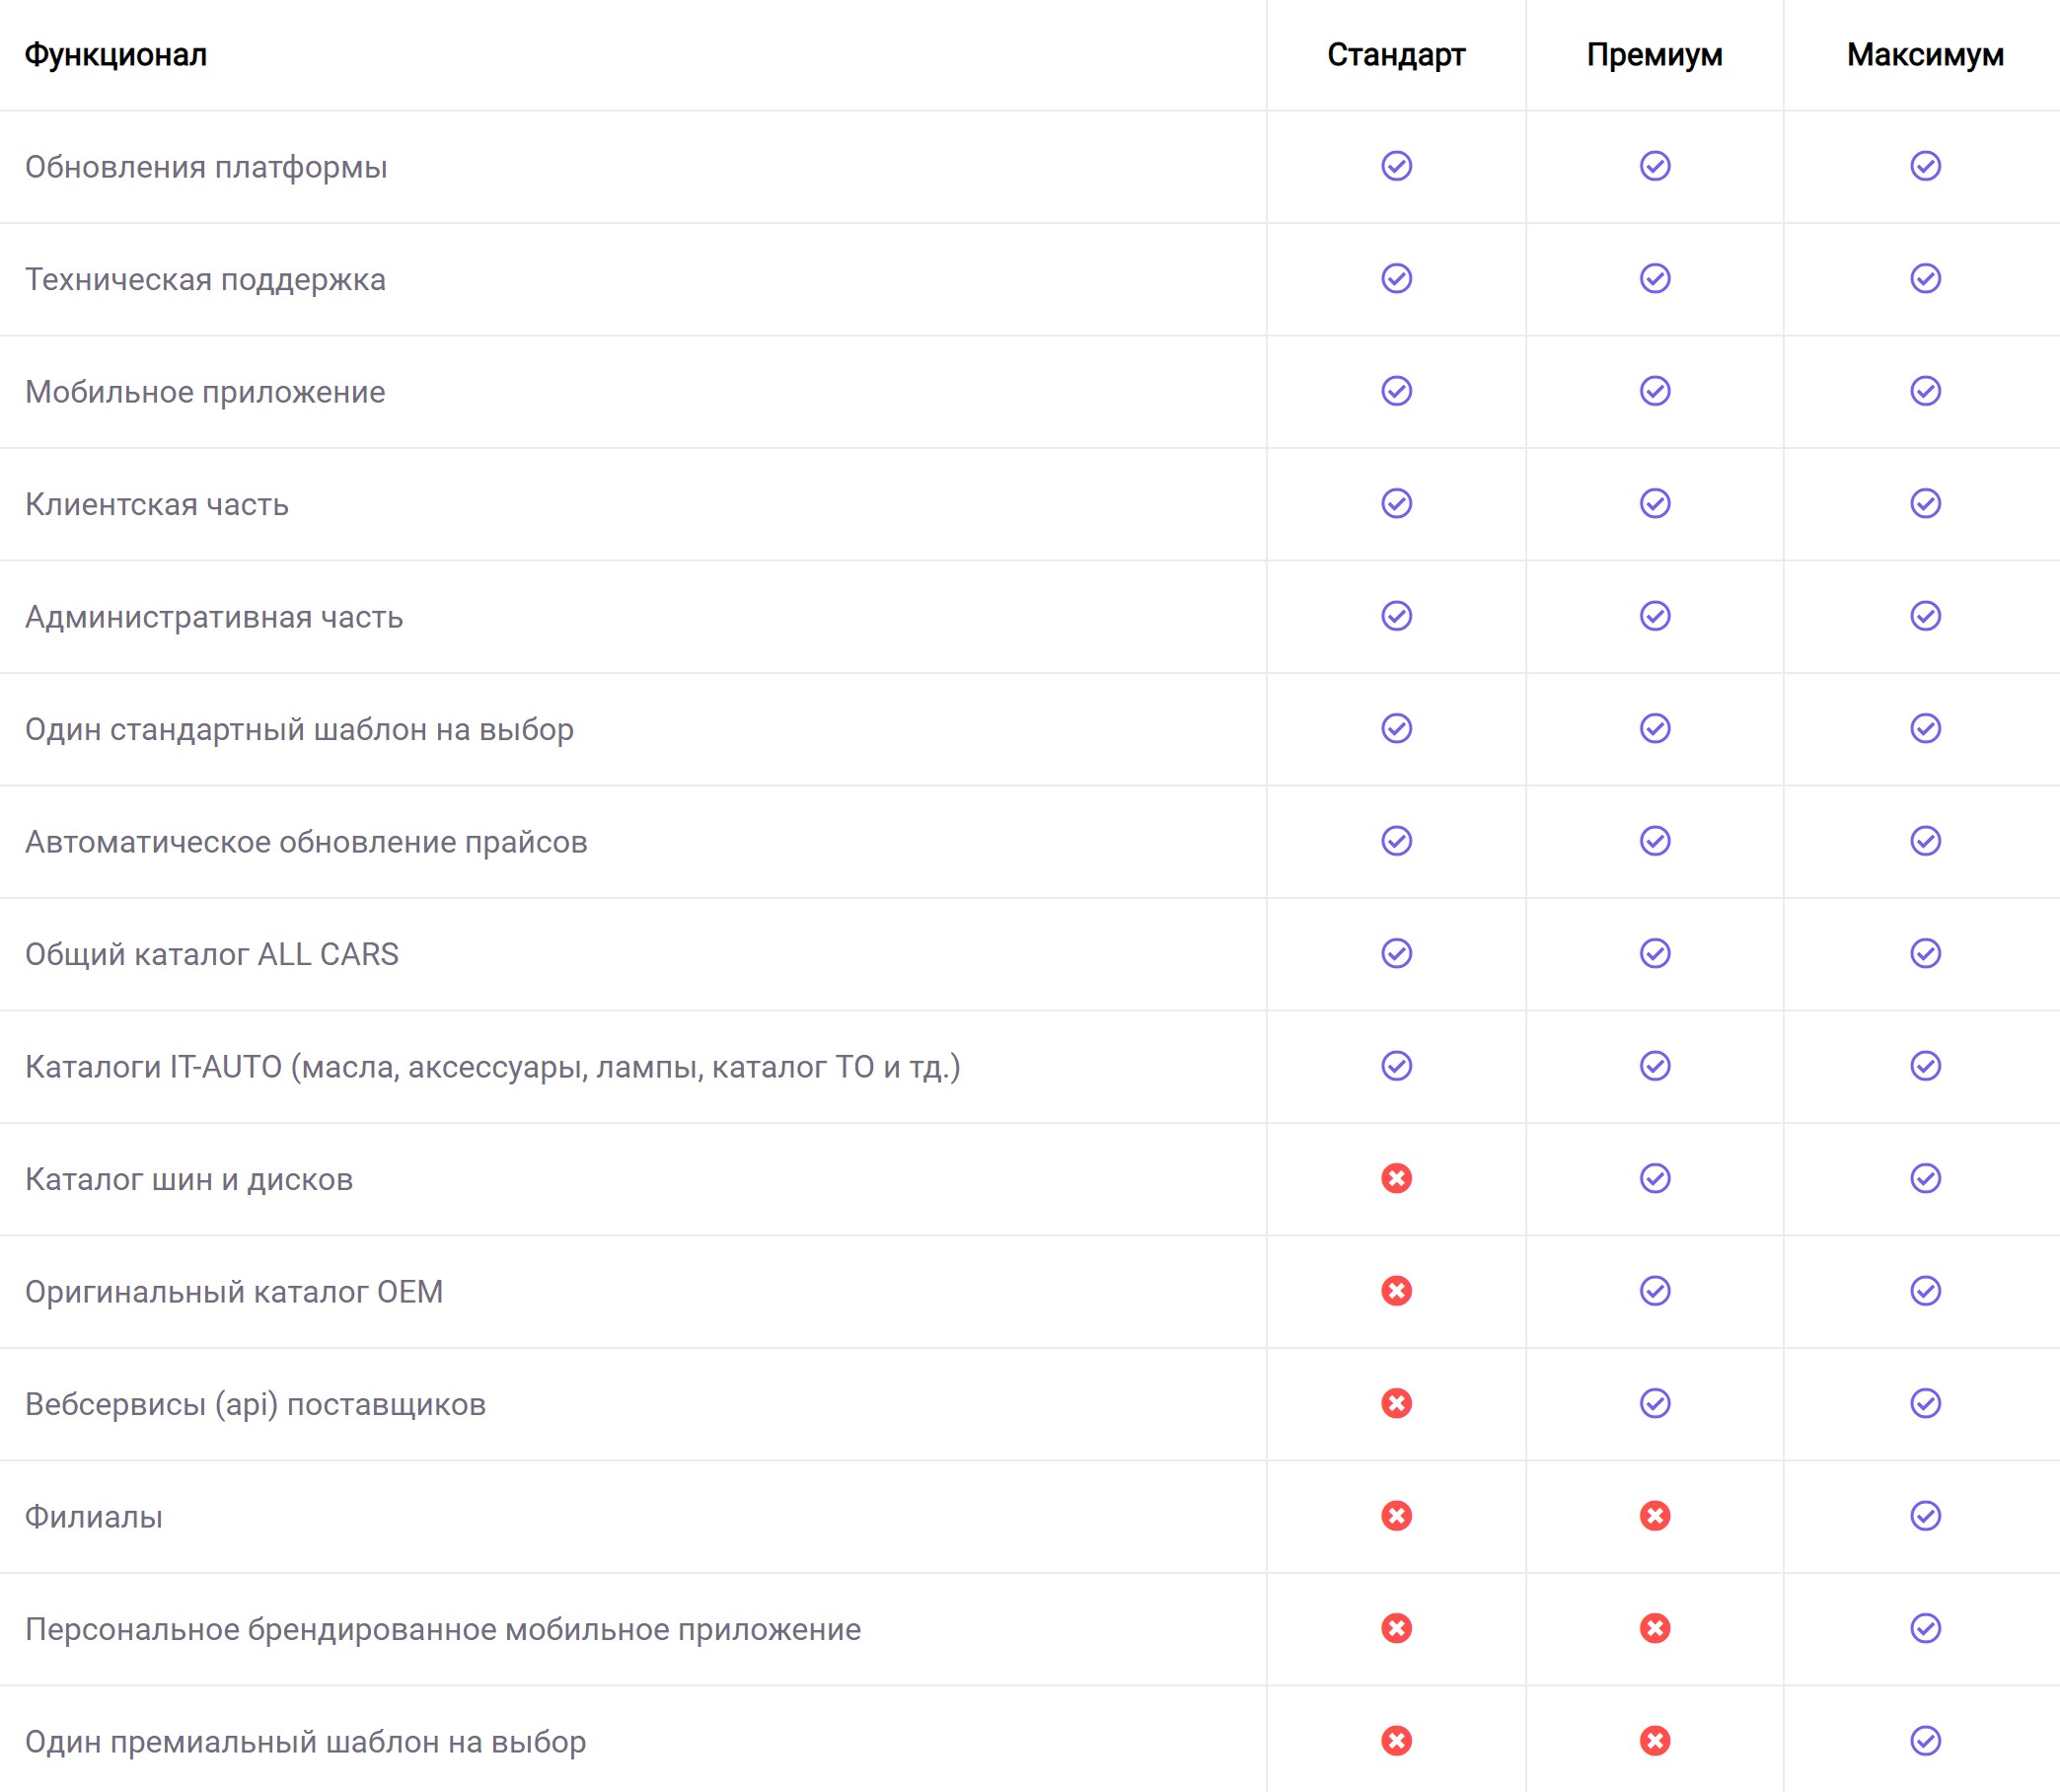The image size is (2060, 1792).
Task: Select the Клиентская часть row label
Action: 157,504
